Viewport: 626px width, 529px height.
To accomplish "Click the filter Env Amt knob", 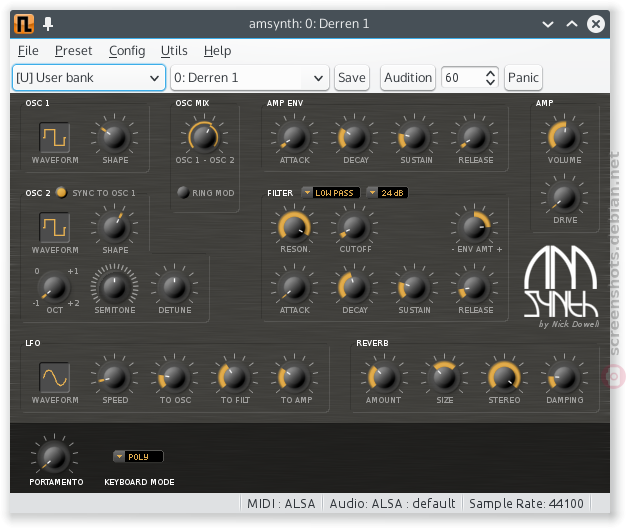I will [x=474, y=228].
